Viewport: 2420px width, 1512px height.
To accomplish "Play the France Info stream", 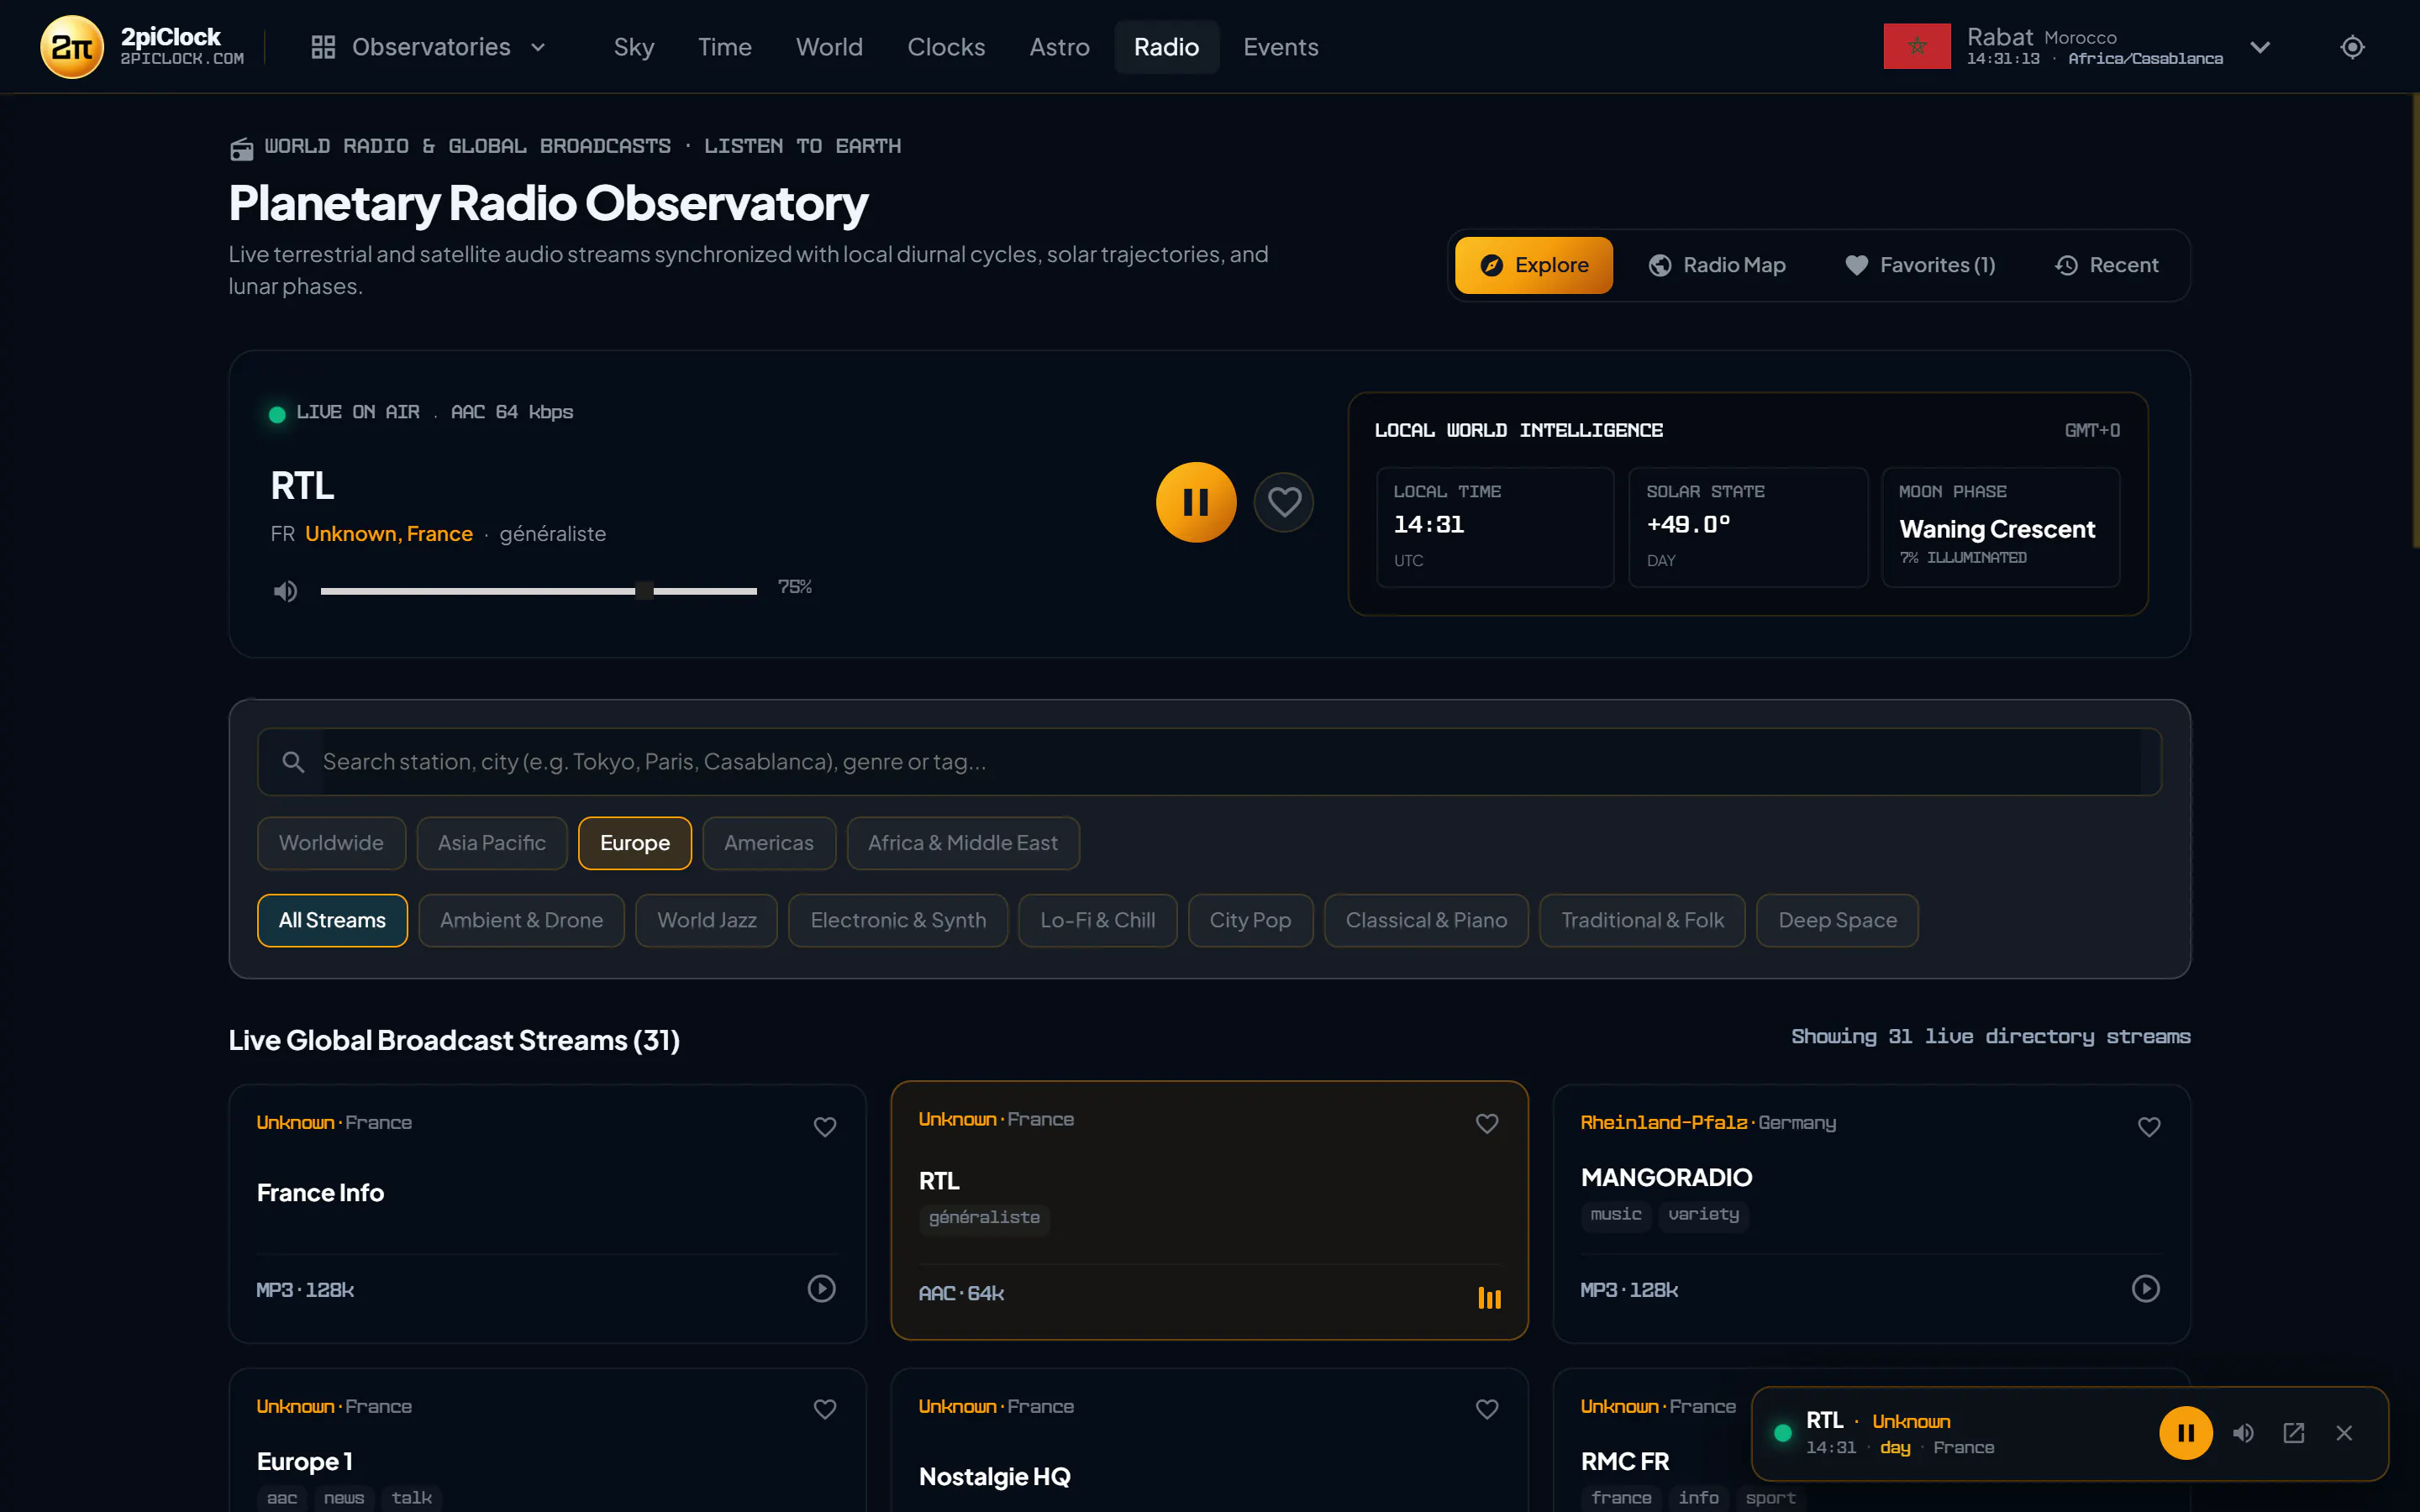I will point(821,1288).
